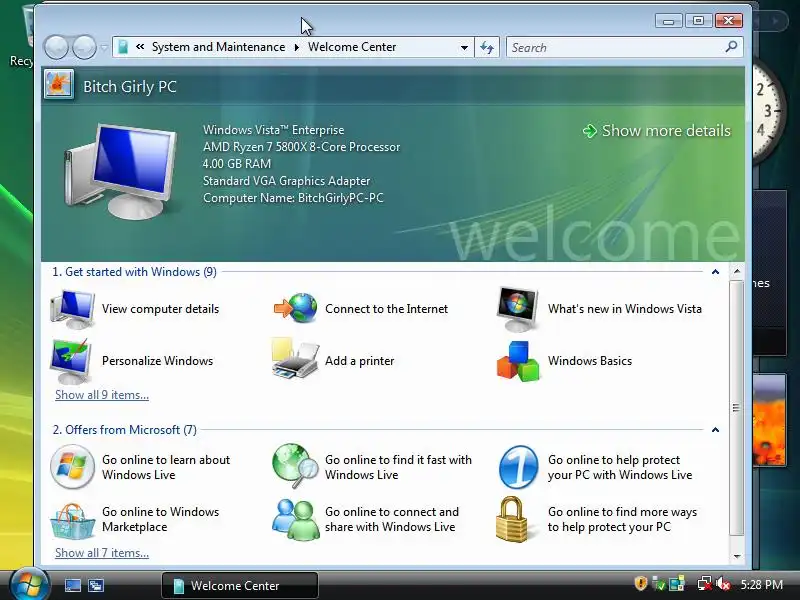Image resolution: width=800 pixels, height=600 pixels.
Task: Open the Windows Basics colored cubes icon
Action: tap(518, 361)
